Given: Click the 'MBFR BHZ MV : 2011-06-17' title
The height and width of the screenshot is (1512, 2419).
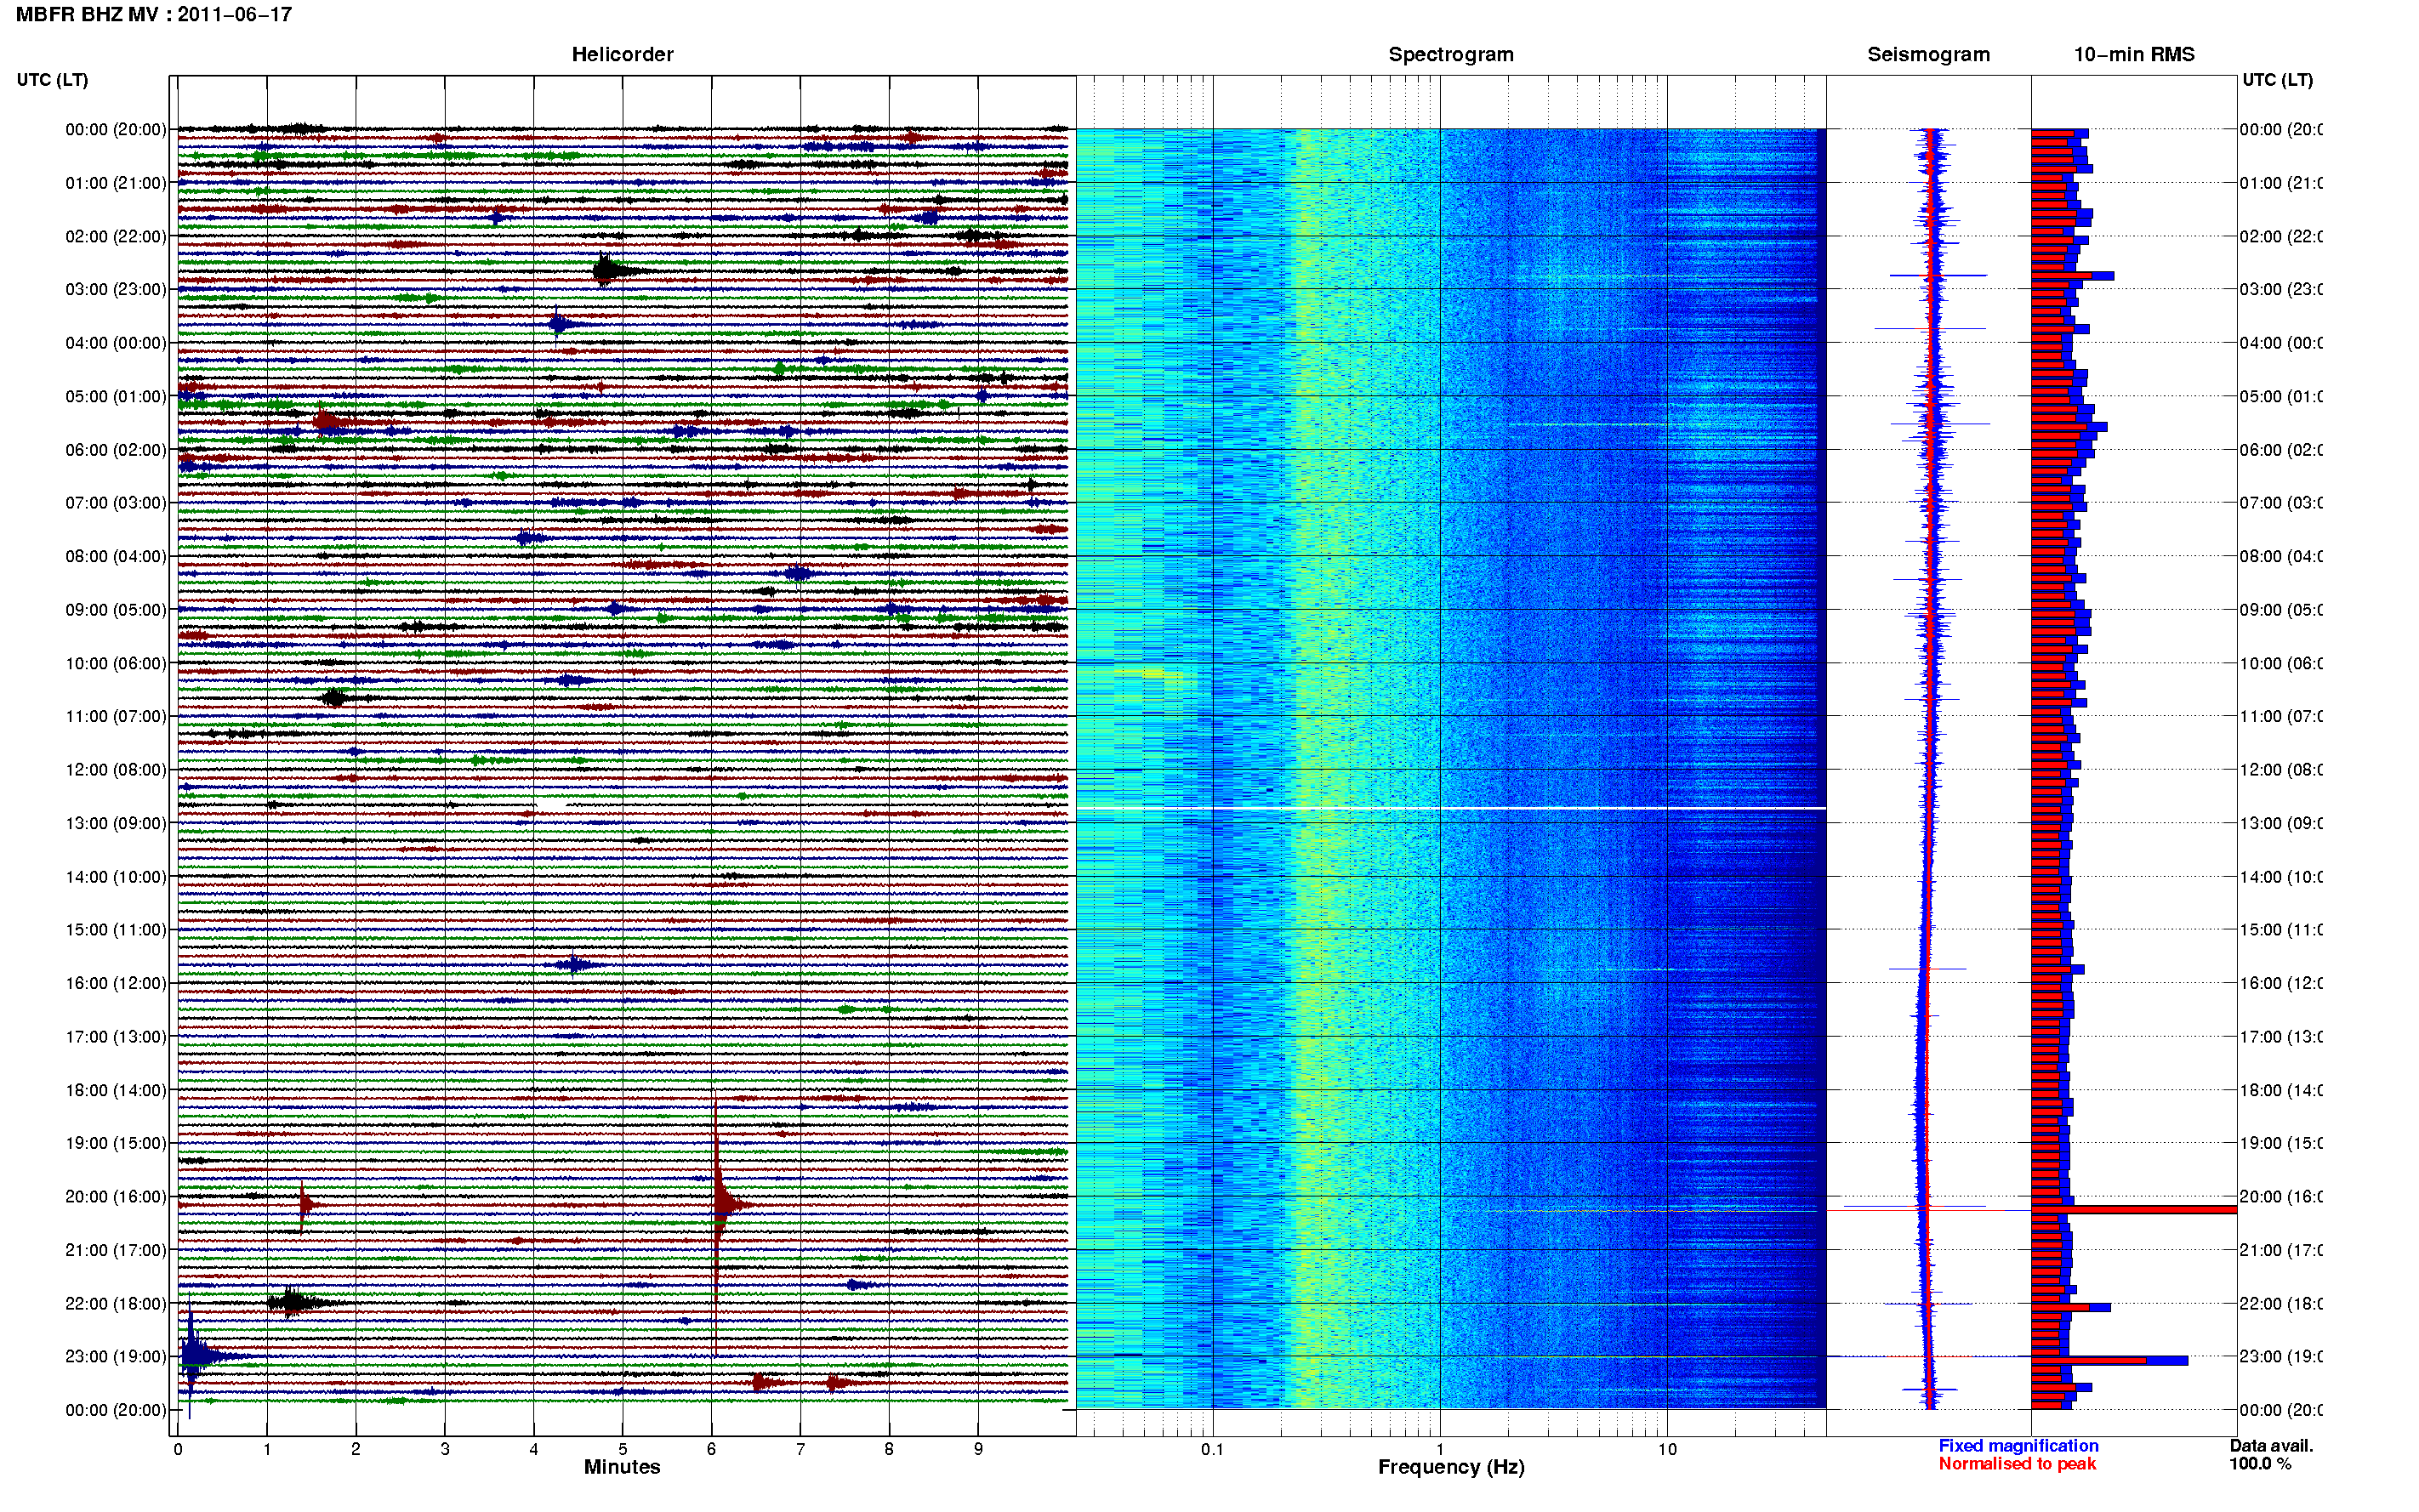Looking at the screenshot, I should click(x=154, y=14).
